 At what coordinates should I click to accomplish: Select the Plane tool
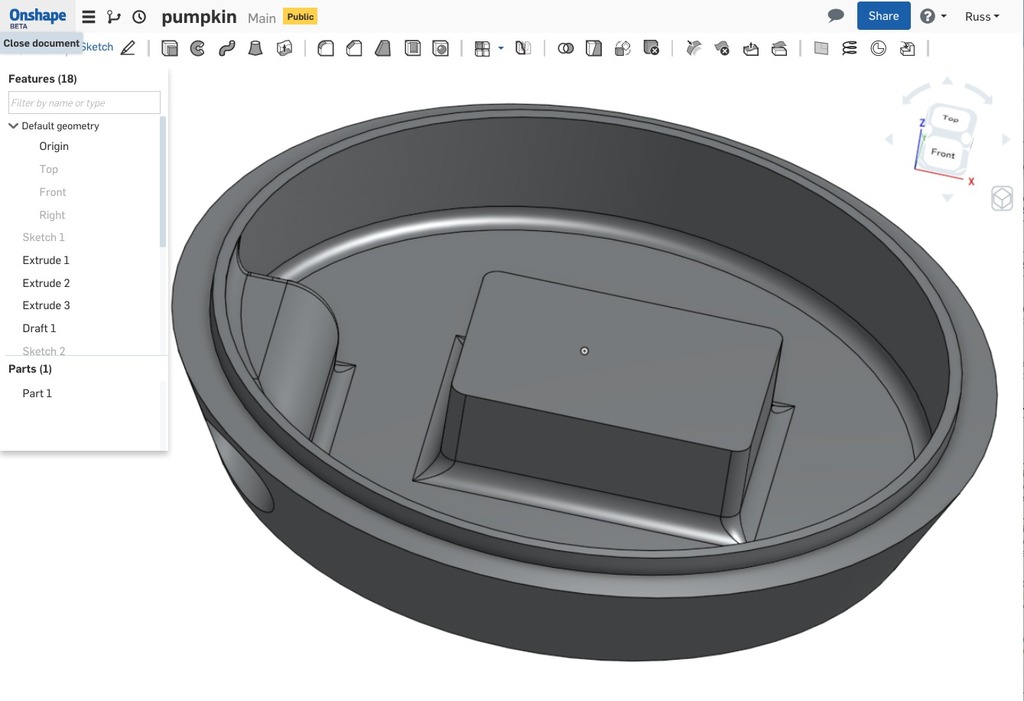(821, 48)
